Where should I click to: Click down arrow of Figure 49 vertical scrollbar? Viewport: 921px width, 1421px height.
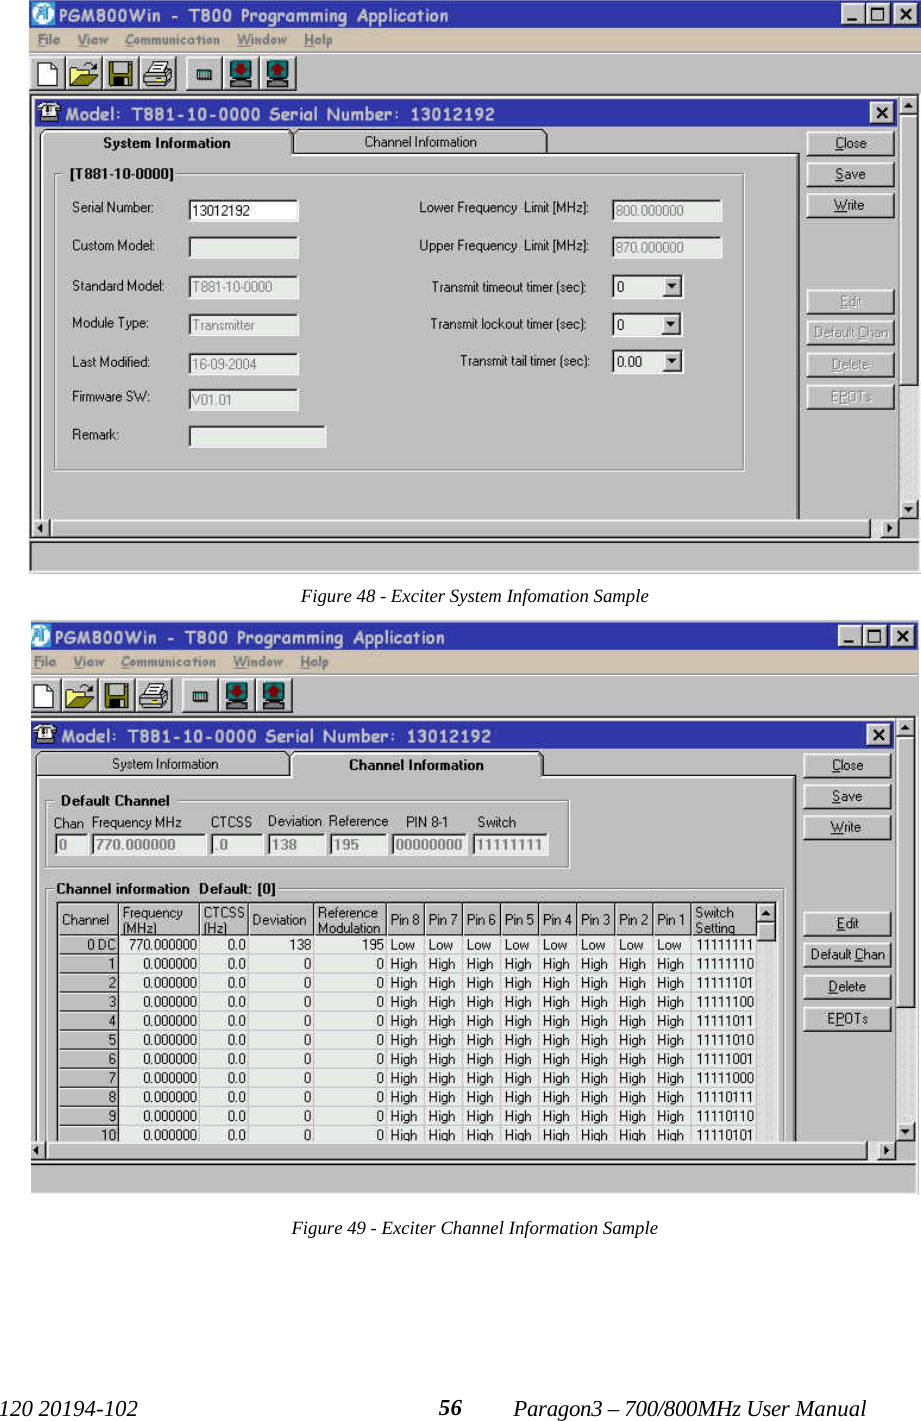click(905, 1132)
